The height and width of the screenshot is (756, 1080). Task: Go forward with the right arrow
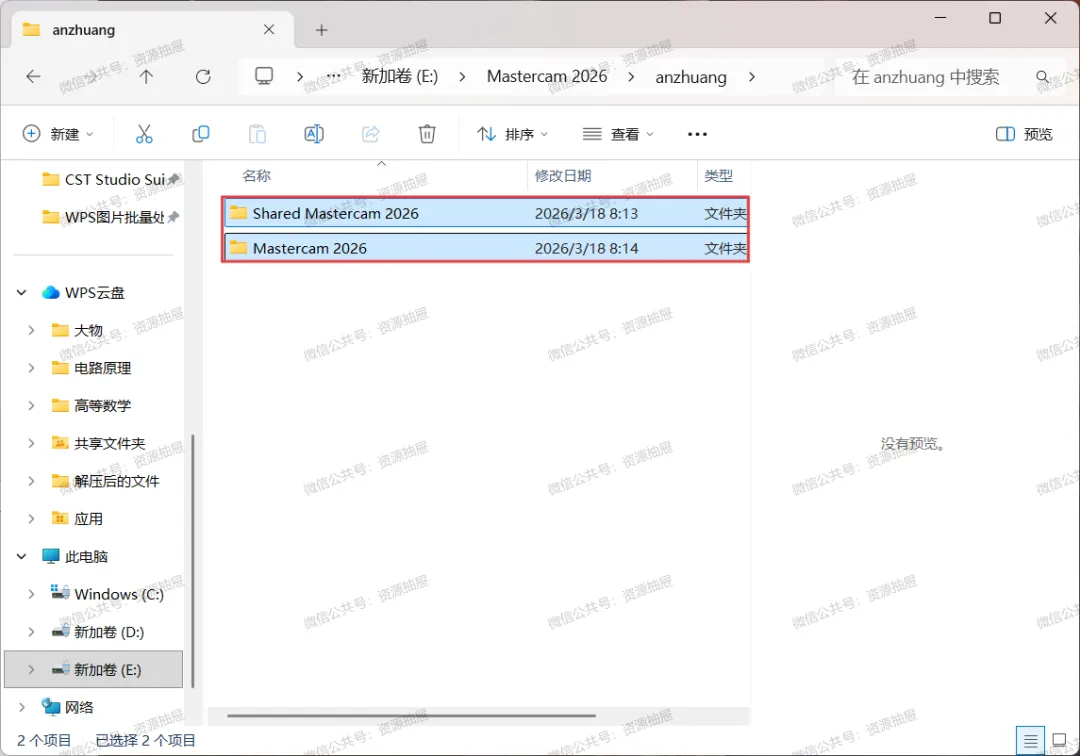tap(90, 76)
